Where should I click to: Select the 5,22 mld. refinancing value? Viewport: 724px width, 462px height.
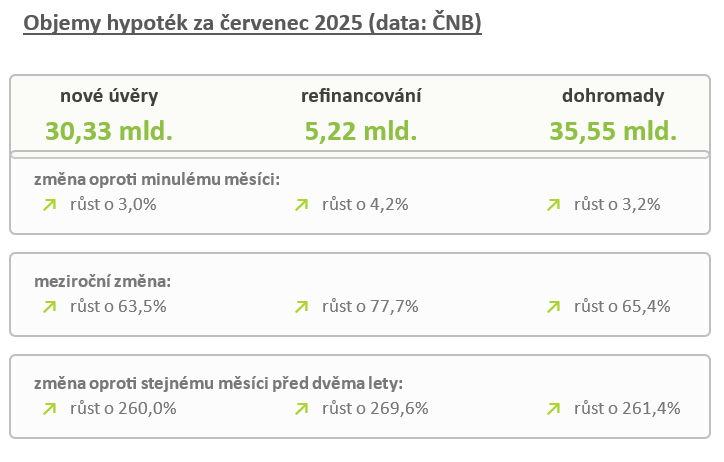pos(361,130)
